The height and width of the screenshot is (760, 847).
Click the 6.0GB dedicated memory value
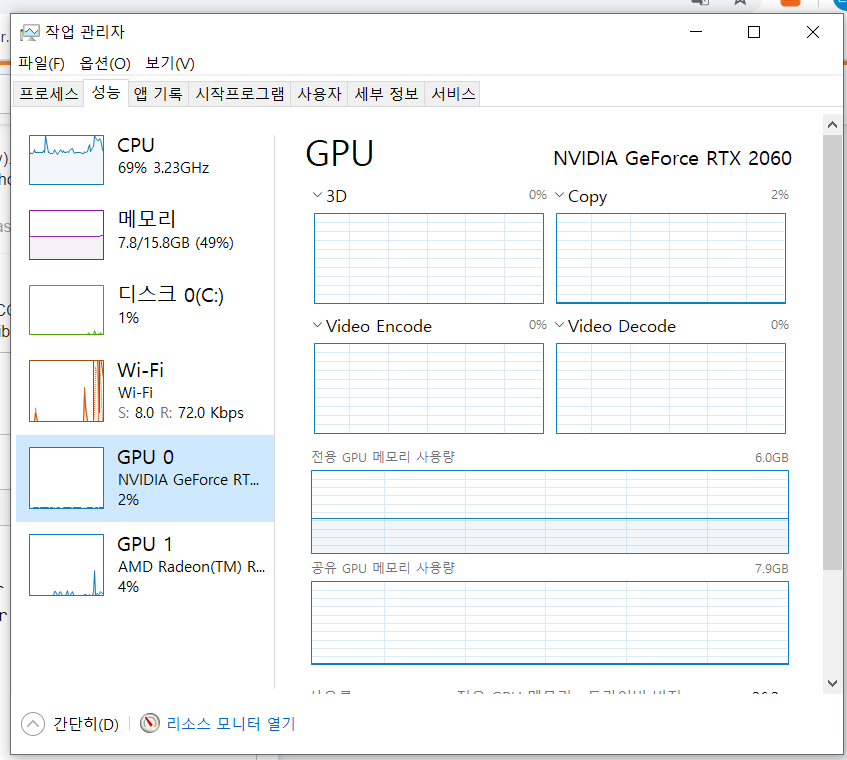coord(771,458)
